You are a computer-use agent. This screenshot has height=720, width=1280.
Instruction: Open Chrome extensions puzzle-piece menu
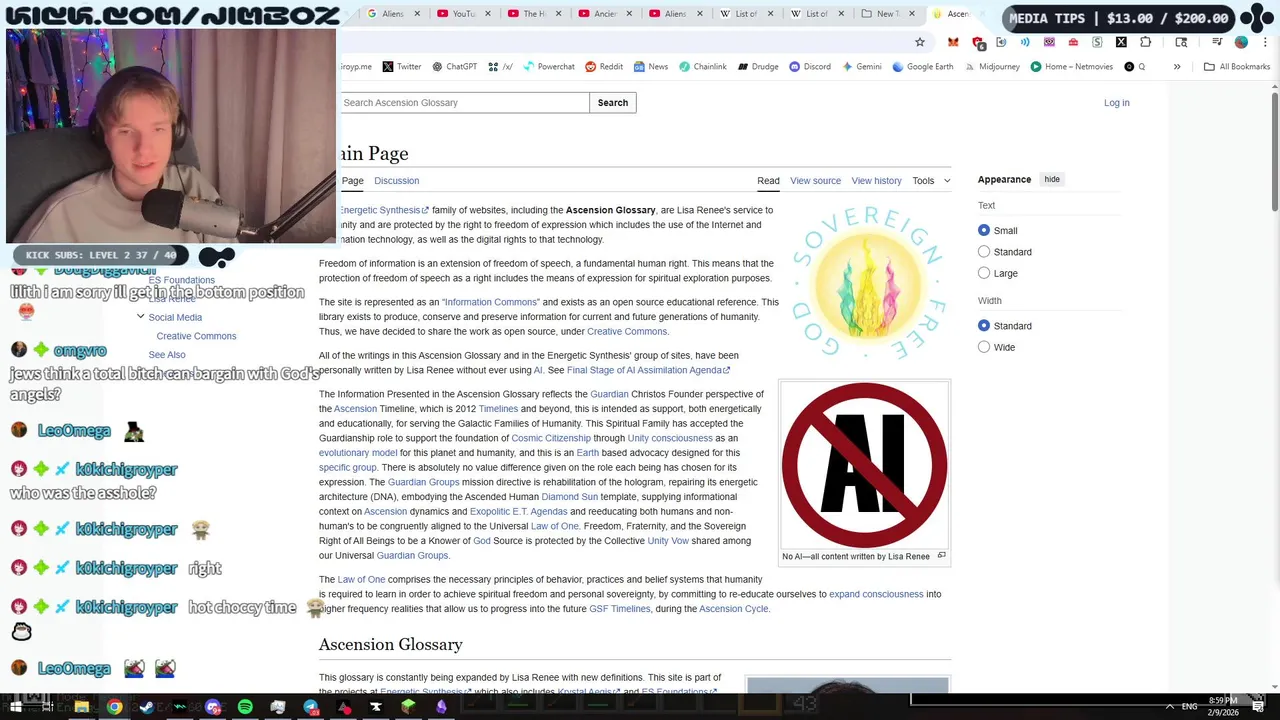1146,42
